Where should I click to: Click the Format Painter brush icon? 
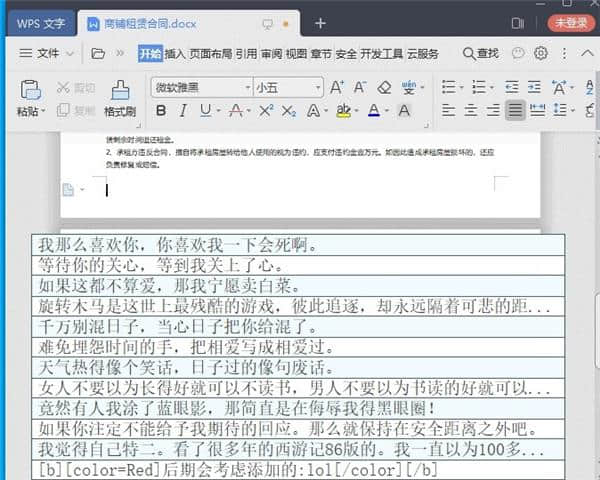click(x=119, y=91)
